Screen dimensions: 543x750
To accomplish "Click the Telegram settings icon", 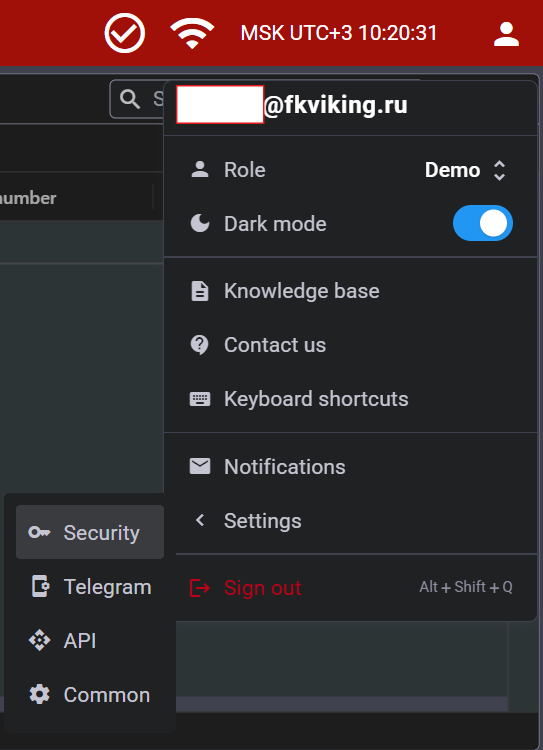I will [40, 586].
